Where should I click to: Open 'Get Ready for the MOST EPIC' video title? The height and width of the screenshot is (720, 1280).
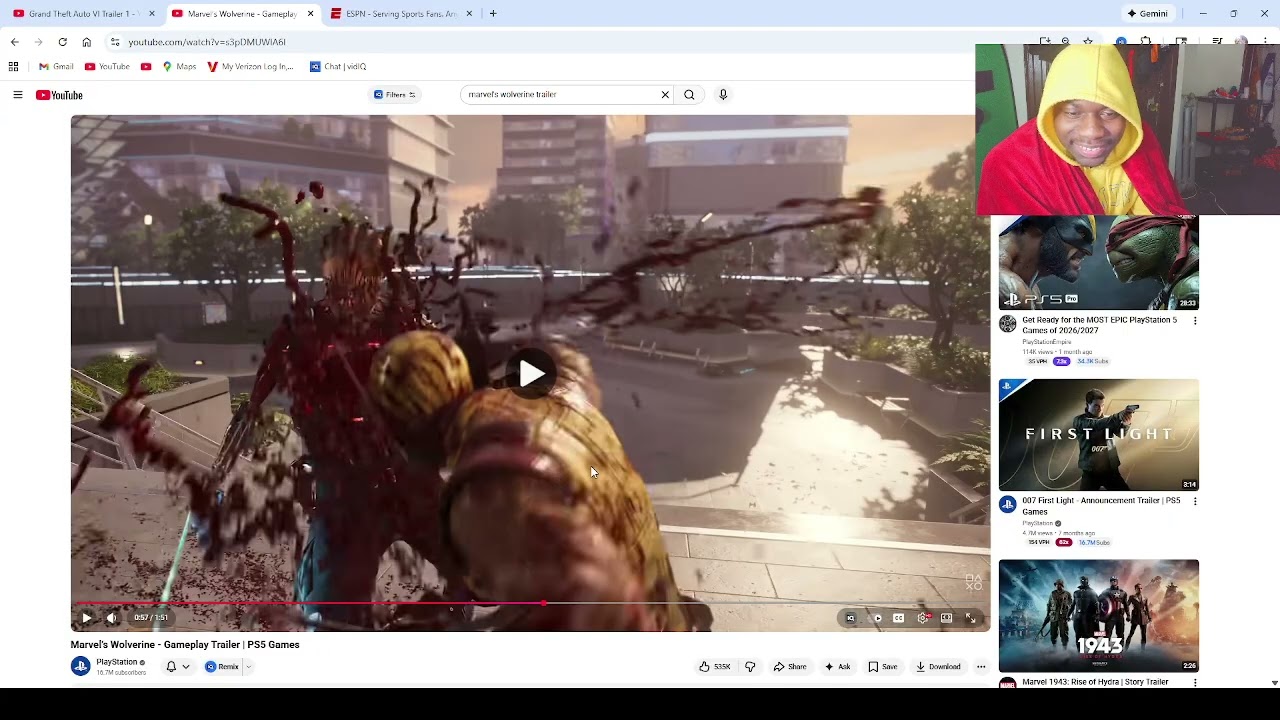click(1099, 325)
